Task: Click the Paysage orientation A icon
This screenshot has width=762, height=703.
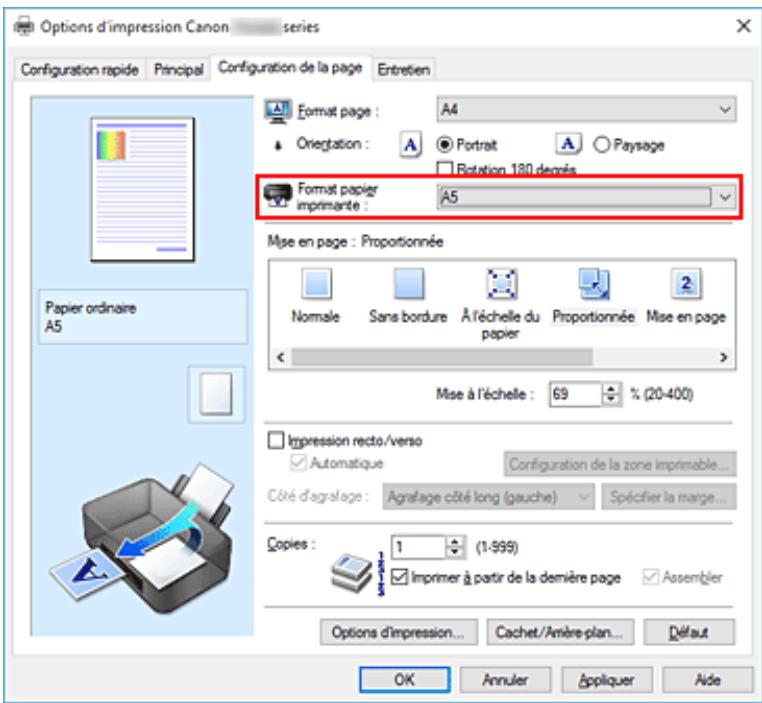Action: click(567, 144)
